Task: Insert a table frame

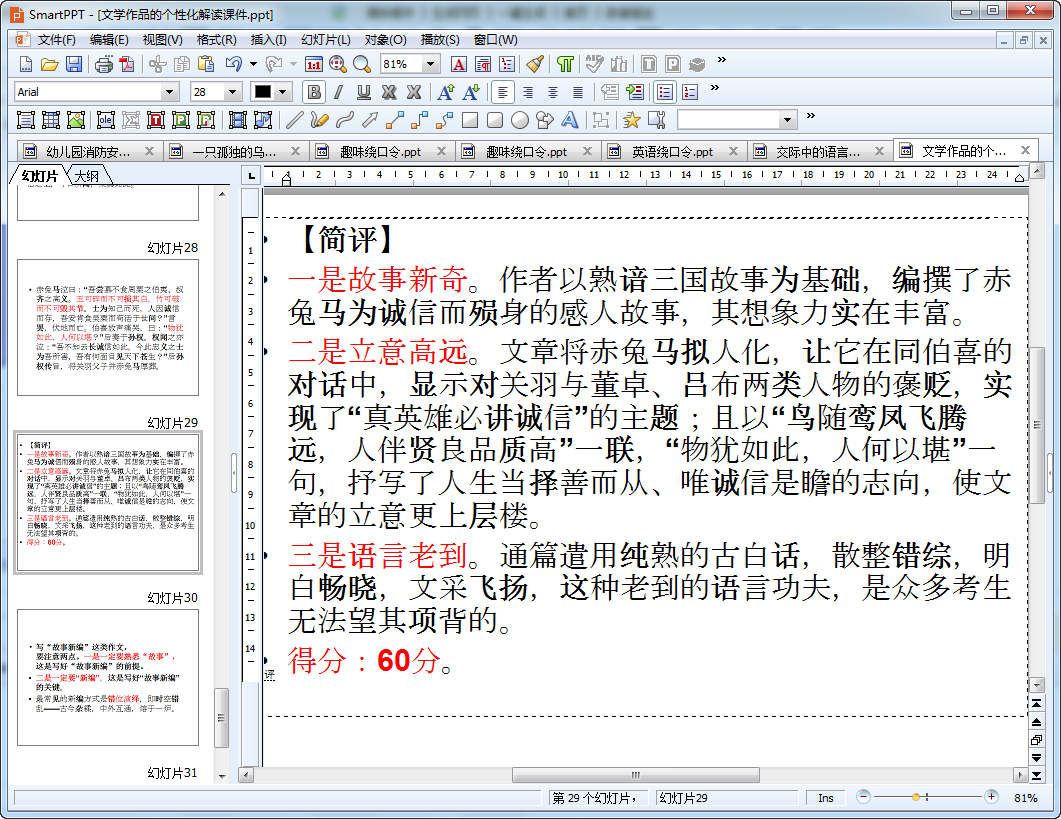Action: pyautogui.click(x=51, y=120)
